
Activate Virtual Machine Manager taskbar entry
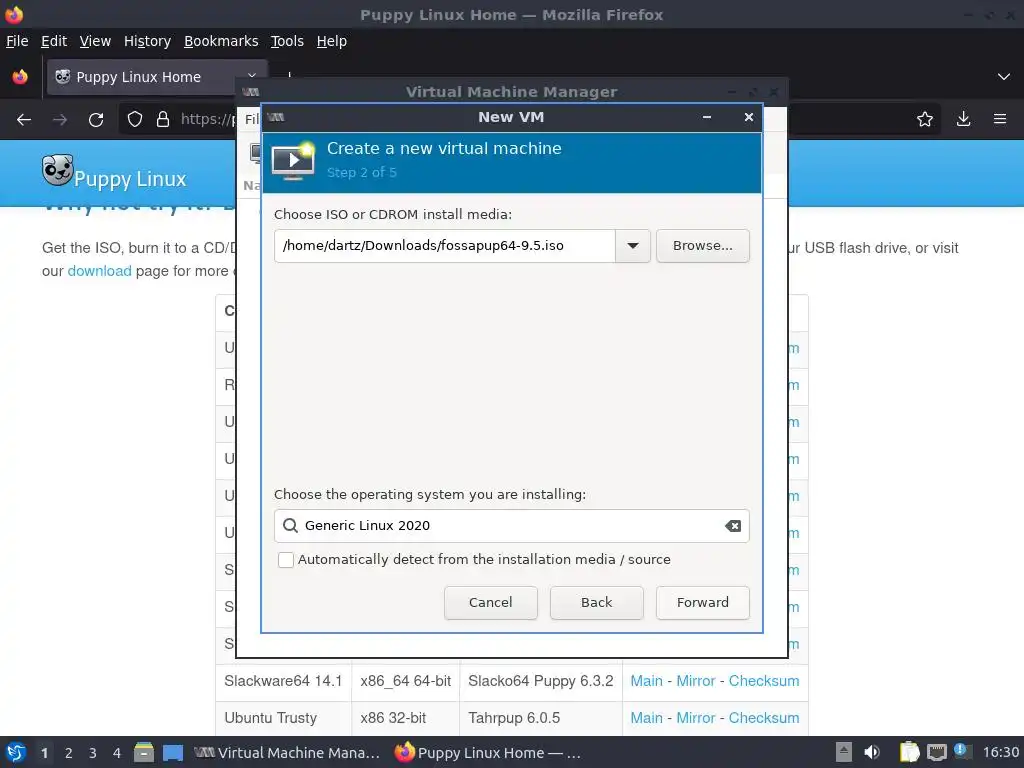tap(287, 753)
